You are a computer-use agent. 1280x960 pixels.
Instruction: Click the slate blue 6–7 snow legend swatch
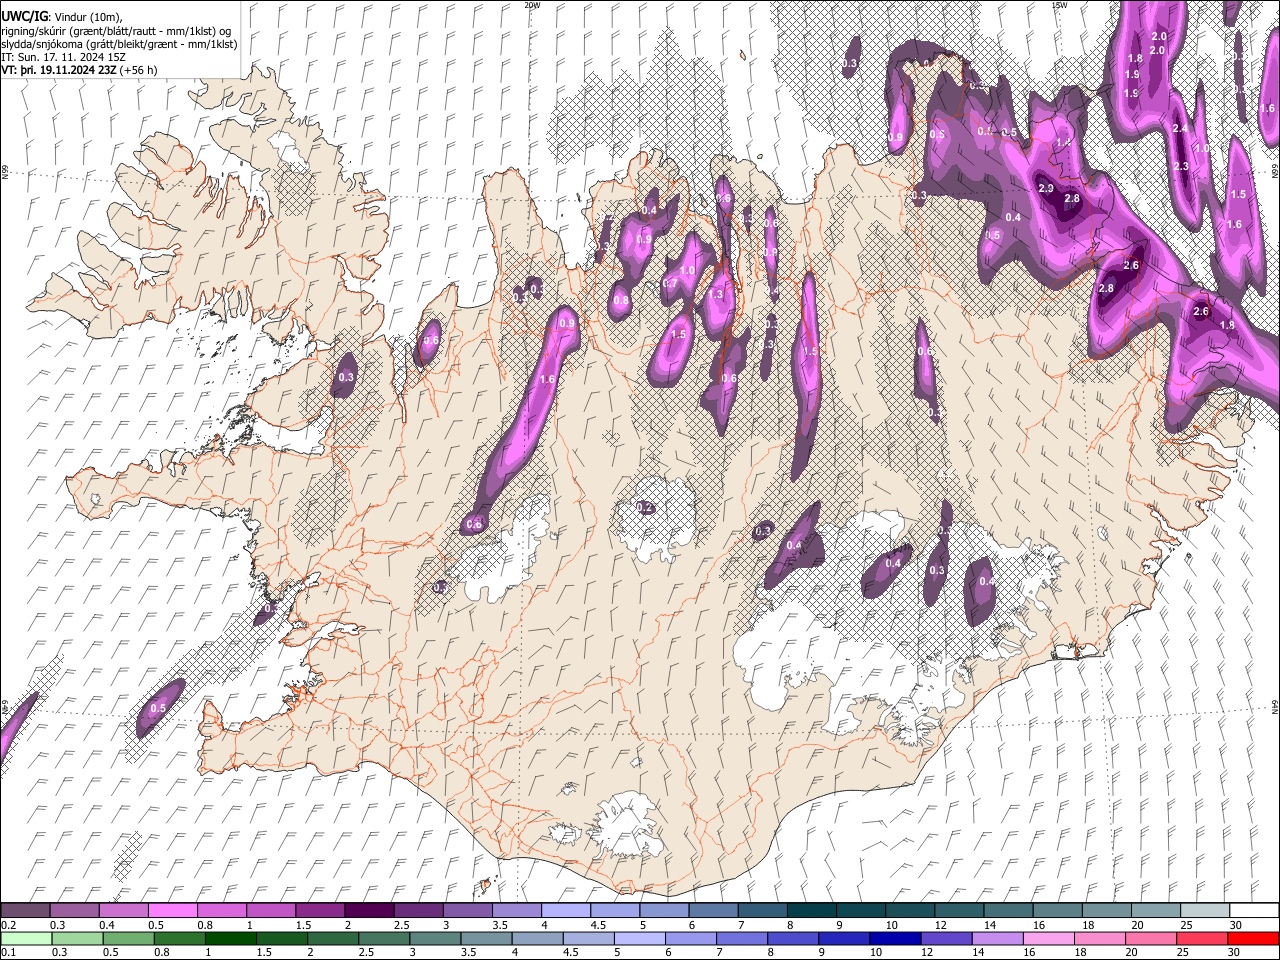713,911
